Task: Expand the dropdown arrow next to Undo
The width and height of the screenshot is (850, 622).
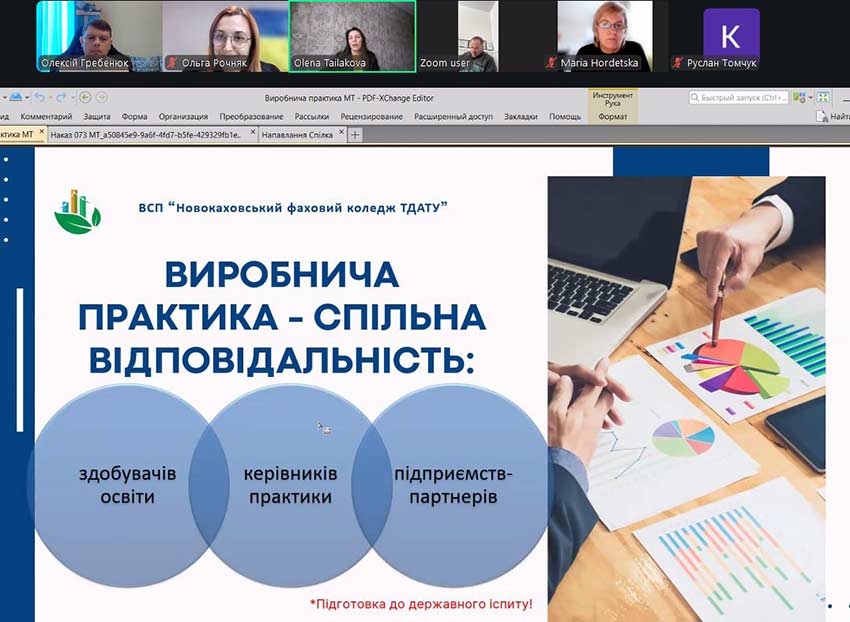Action: [50, 98]
